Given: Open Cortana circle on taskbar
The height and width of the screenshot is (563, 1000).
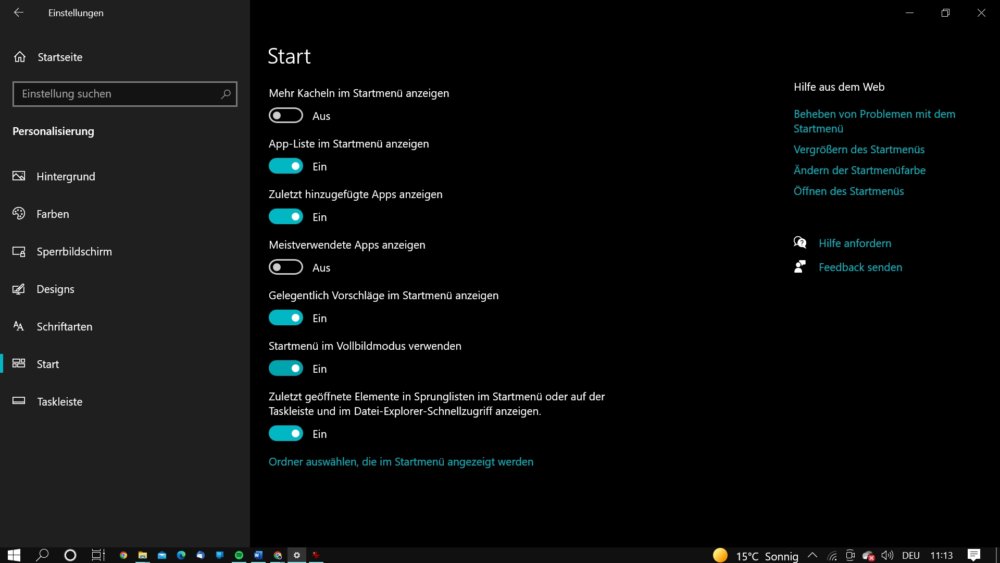Looking at the screenshot, I should pyautogui.click(x=70, y=555).
